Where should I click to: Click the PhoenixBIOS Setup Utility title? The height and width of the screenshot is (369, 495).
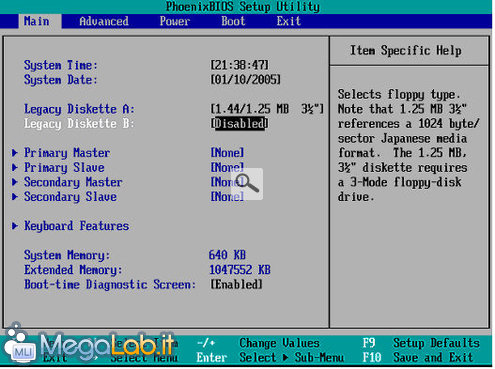click(243, 7)
